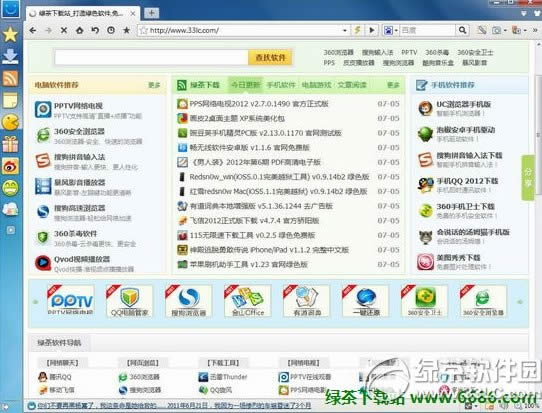The image size is (542, 413).
Task: Go back with the Back arrow
Action: [33, 30]
